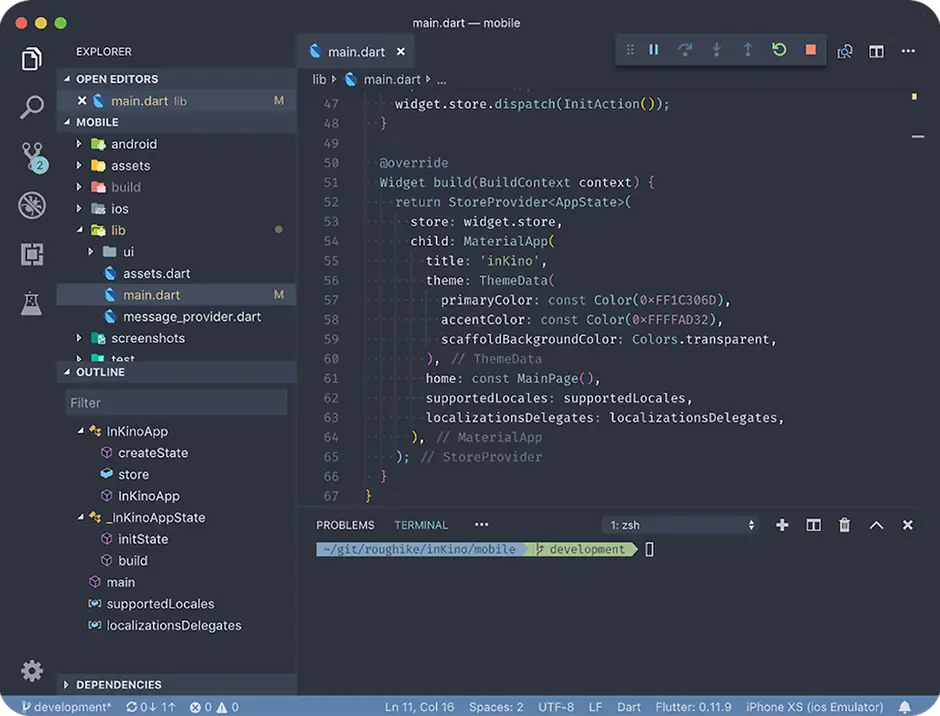Expand the ui folder
The height and width of the screenshot is (716, 940).
(91, 252)
